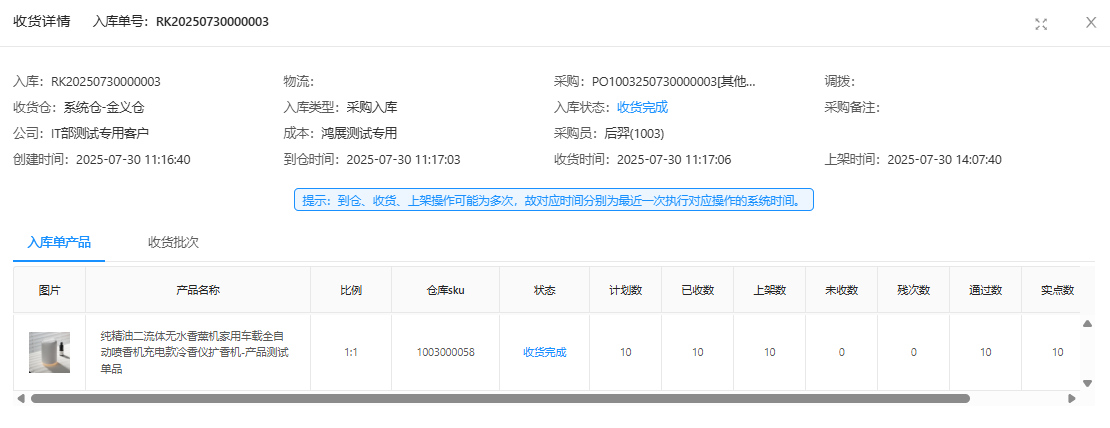Click the horizontal scroll left arrow
This screenshot has height=428, width=1110.
21,398
